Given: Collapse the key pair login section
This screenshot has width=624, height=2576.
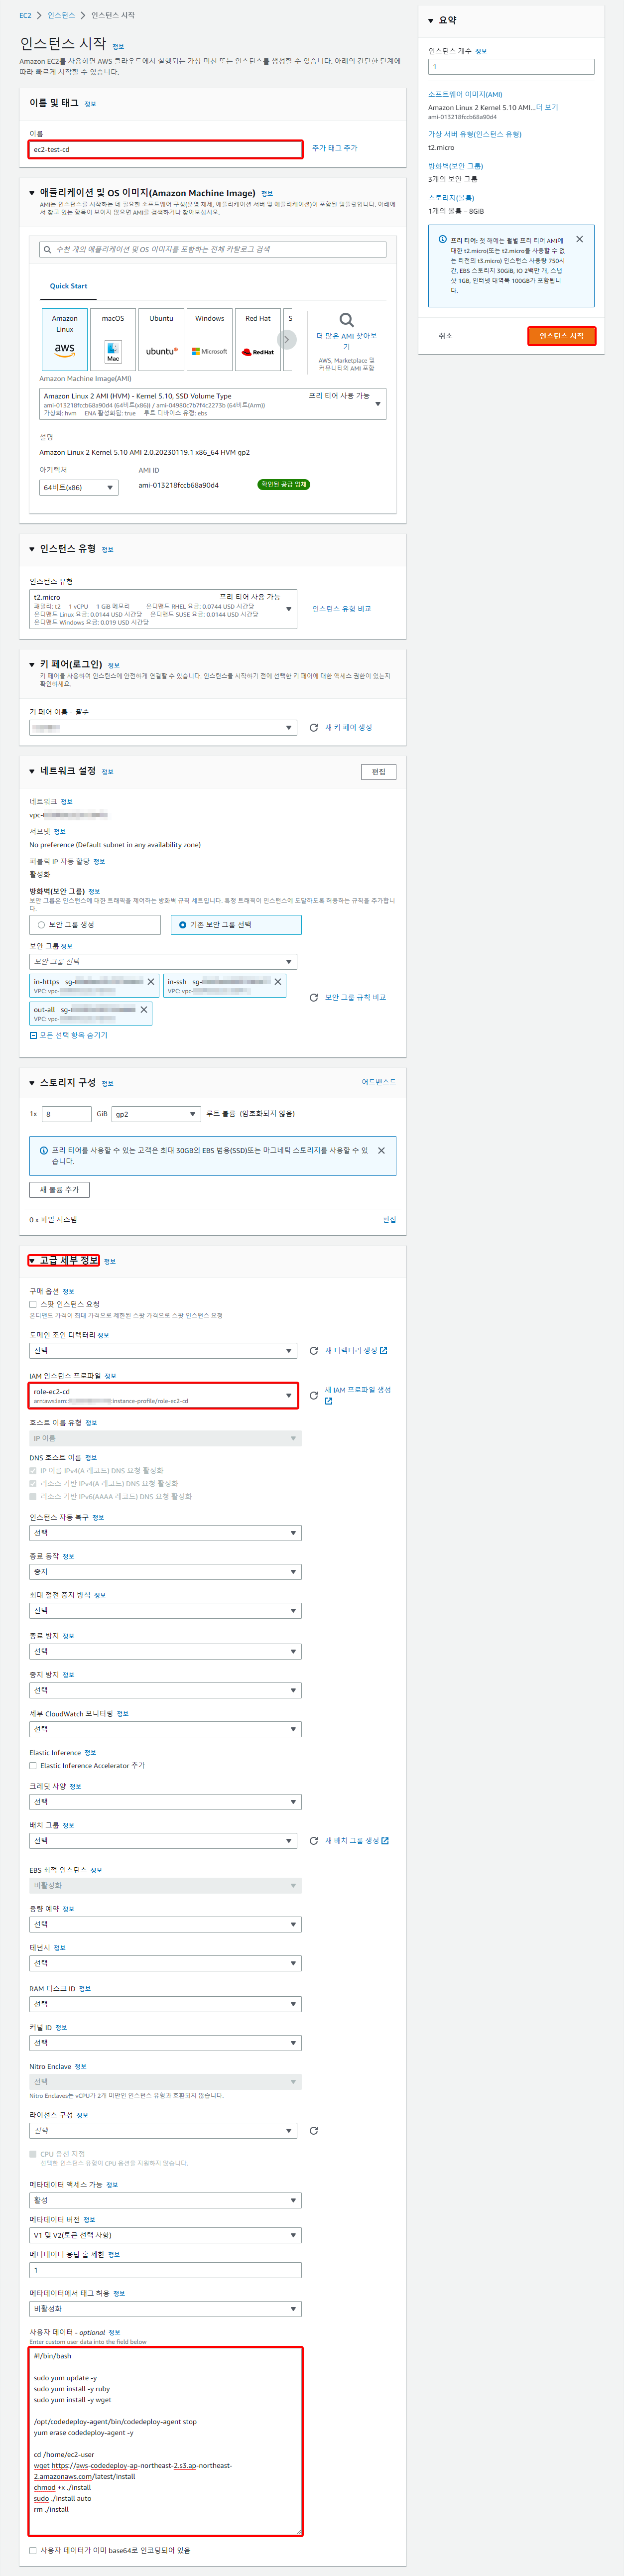Looking at the screenshot, I should 32,664.
